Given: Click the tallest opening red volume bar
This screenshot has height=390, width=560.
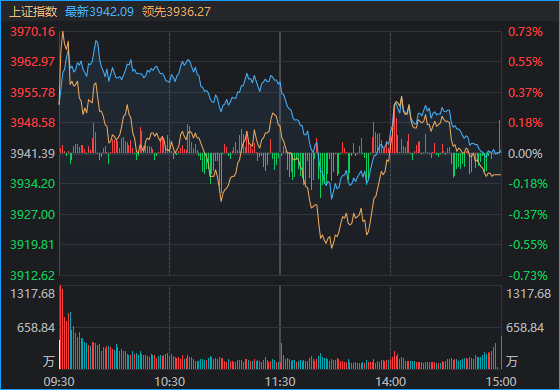Looking at the screenshot, I should [60, 327].
